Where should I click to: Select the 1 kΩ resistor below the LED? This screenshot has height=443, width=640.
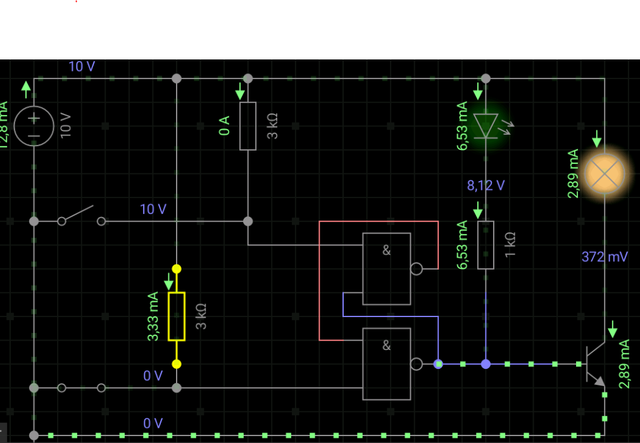(x=486, y=245)
